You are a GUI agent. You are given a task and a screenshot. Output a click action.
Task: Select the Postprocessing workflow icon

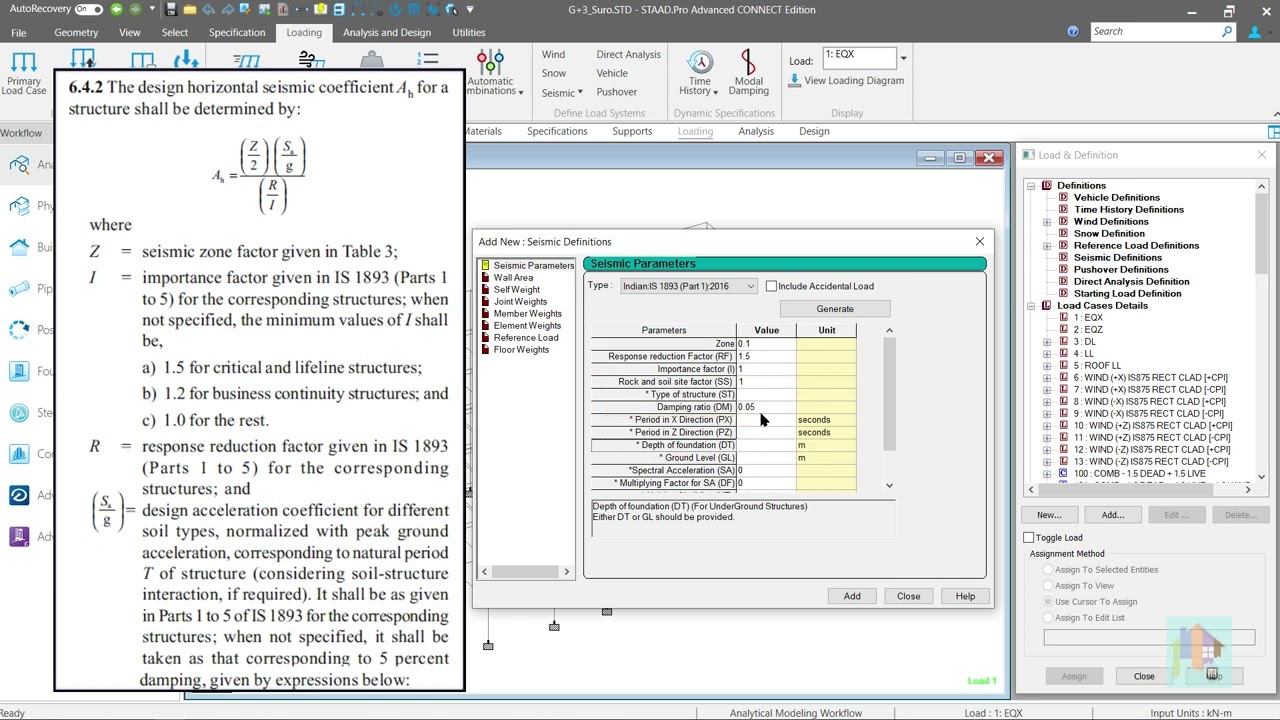19,329
